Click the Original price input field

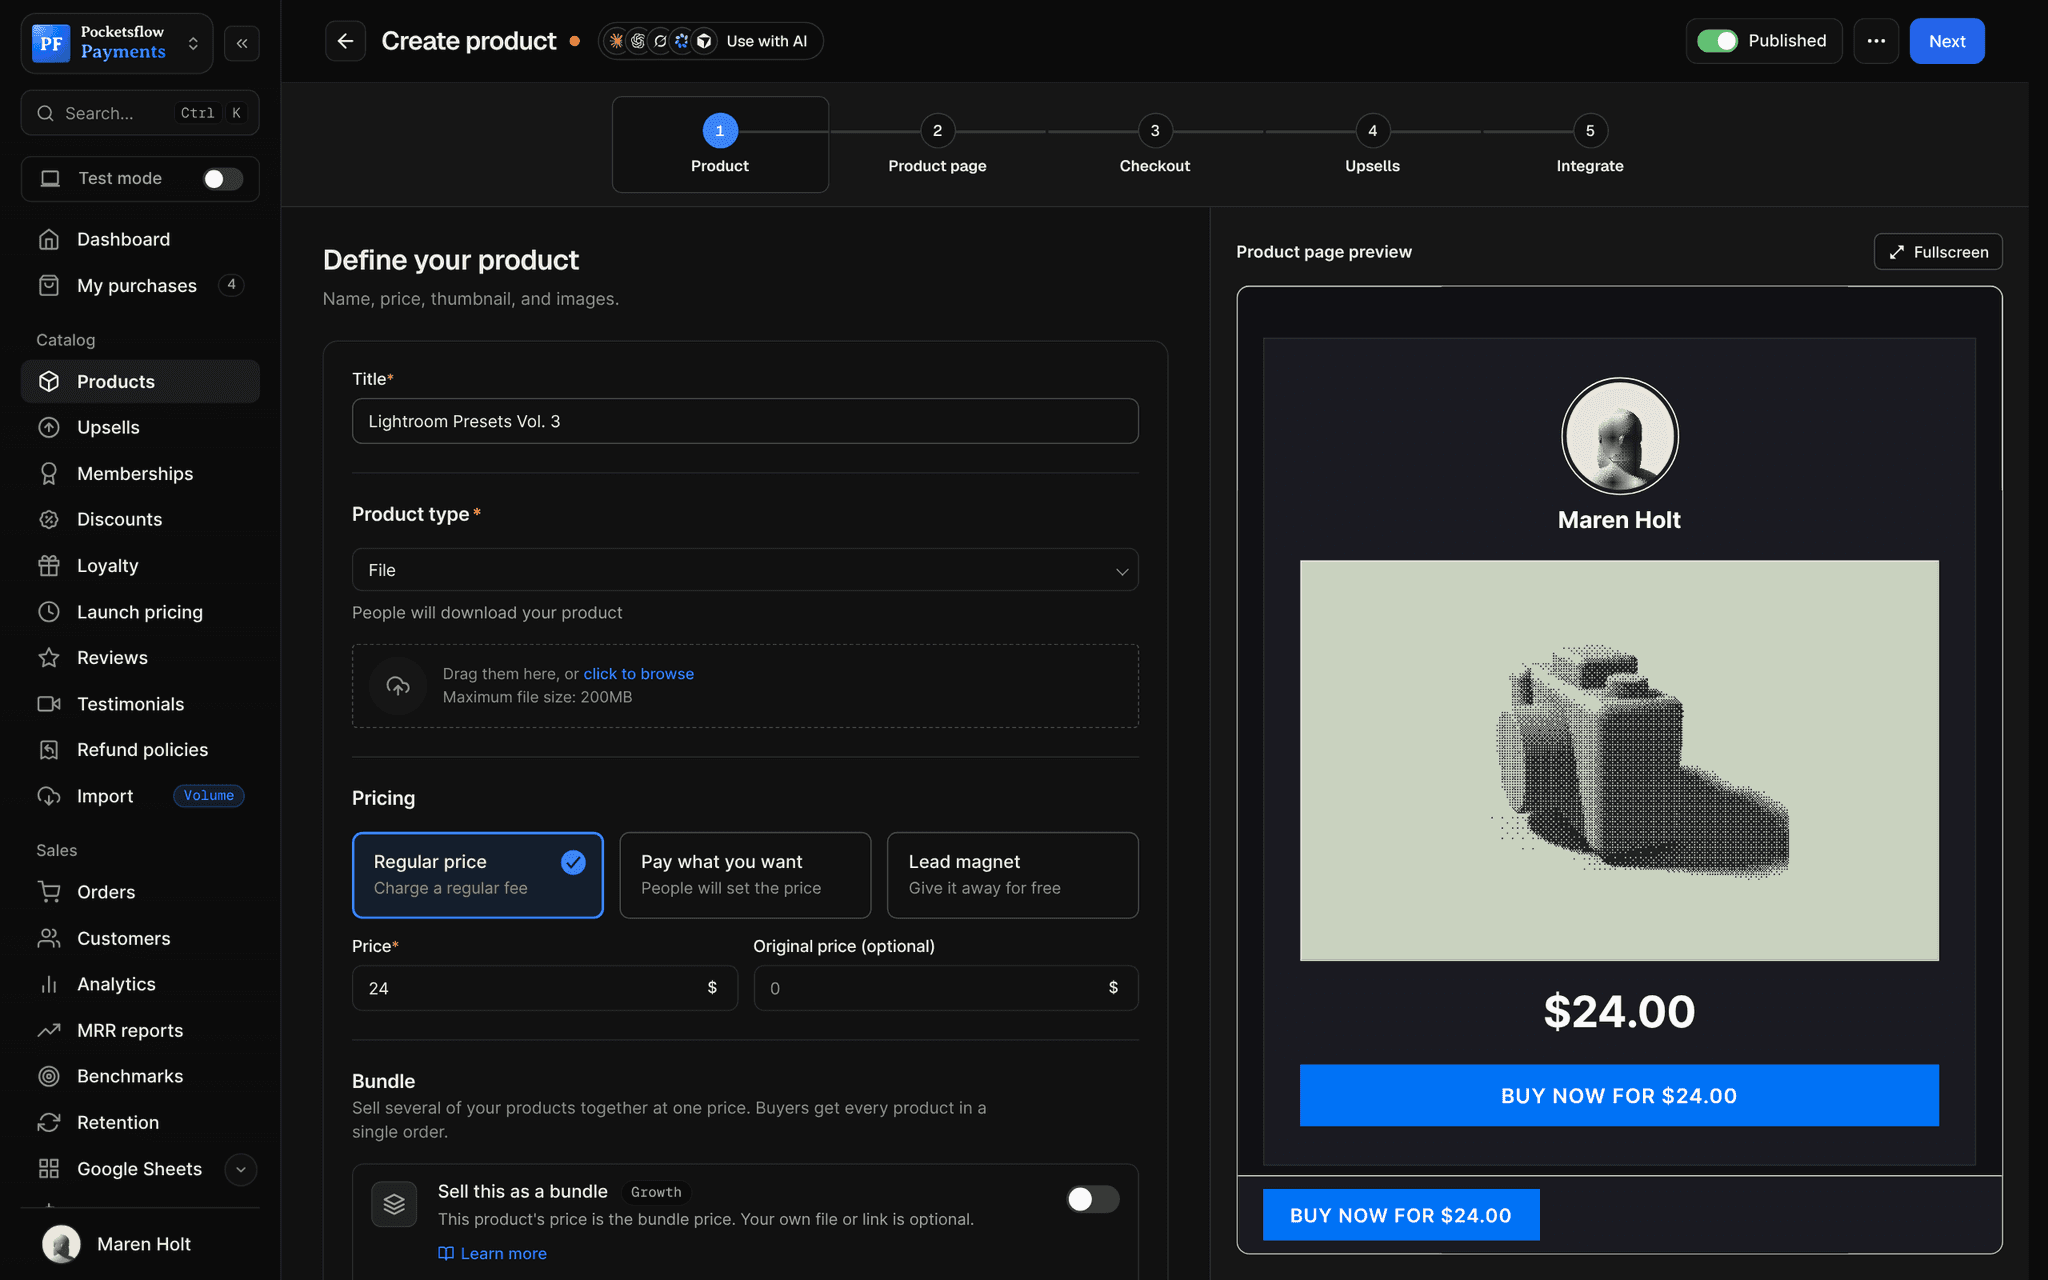click(x=946, y=988)
